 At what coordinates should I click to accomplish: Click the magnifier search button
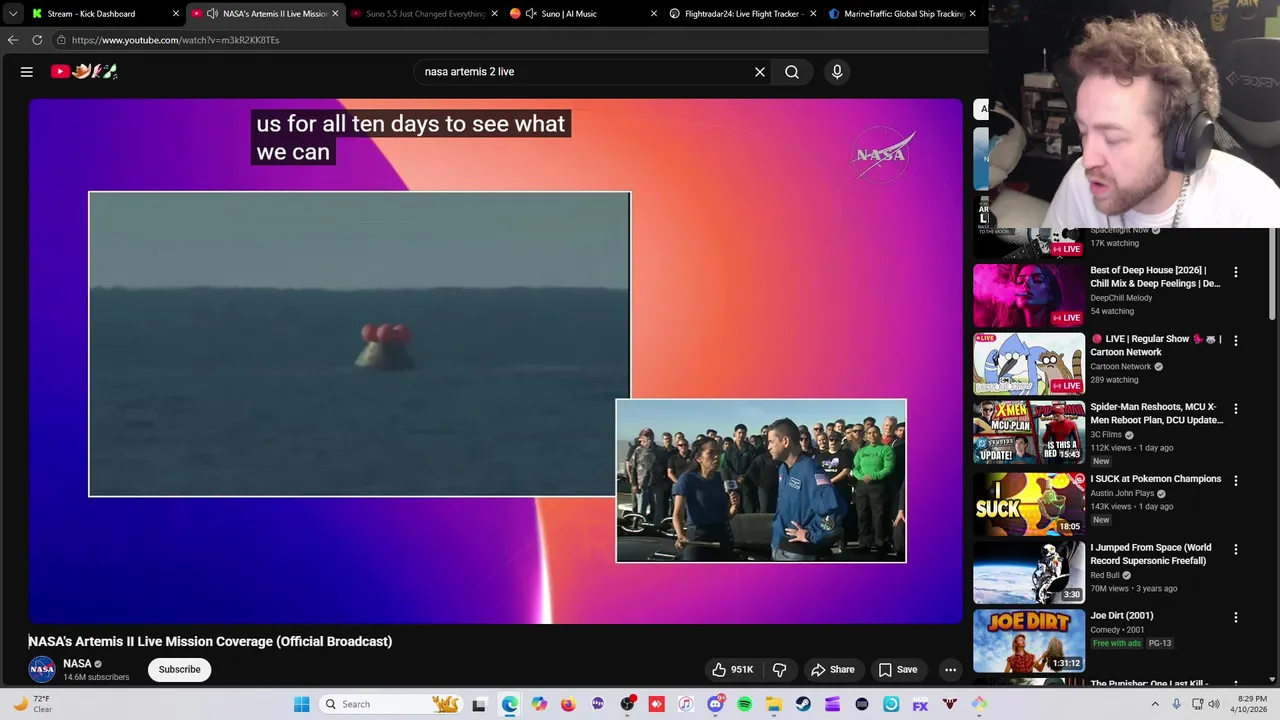tap(792, 72)
